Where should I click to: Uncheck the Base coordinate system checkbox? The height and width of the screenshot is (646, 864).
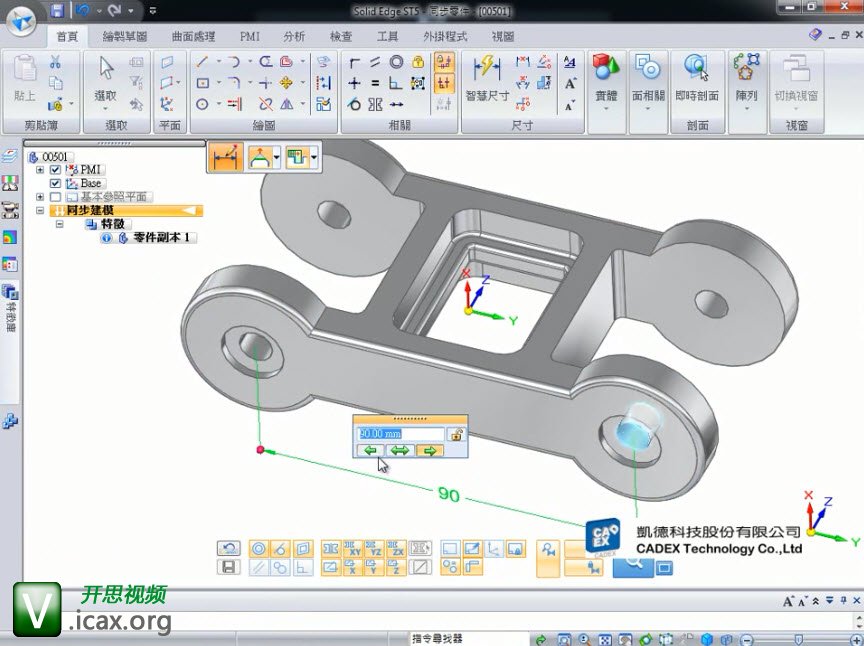pyautogui.click(x=56, y=184)
